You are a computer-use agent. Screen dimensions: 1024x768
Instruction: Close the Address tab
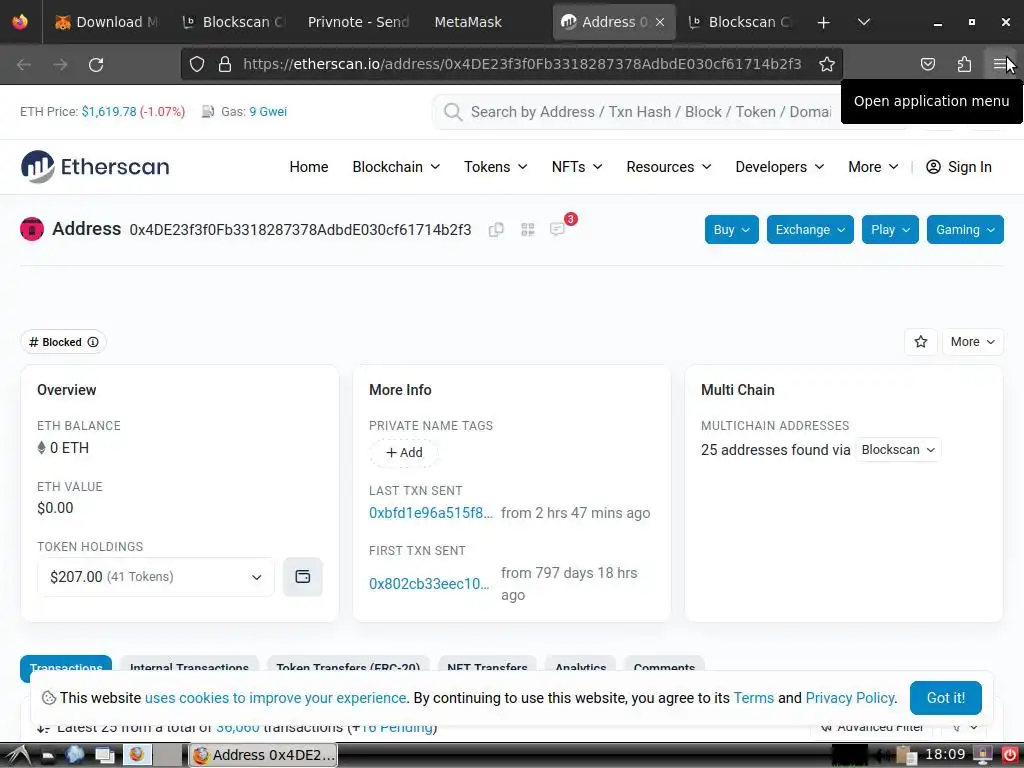tap(660, 22)
